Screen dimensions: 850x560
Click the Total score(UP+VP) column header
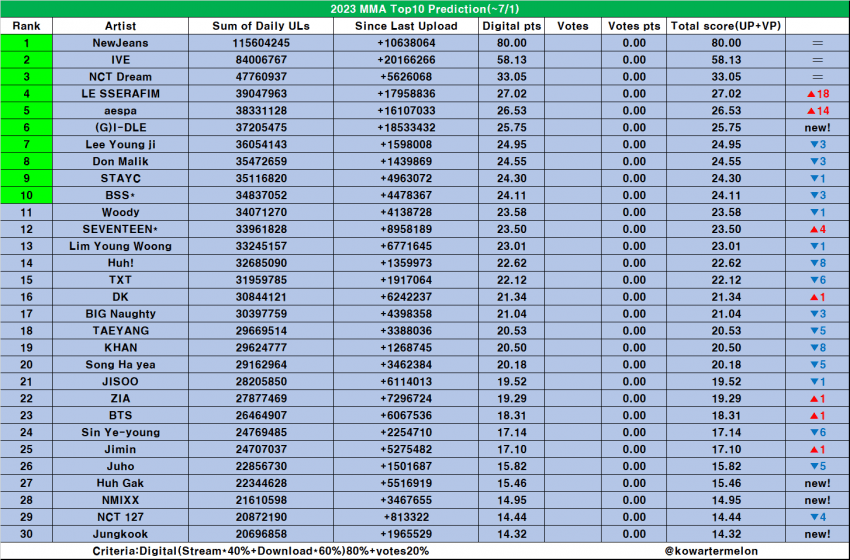coord(726,25)
